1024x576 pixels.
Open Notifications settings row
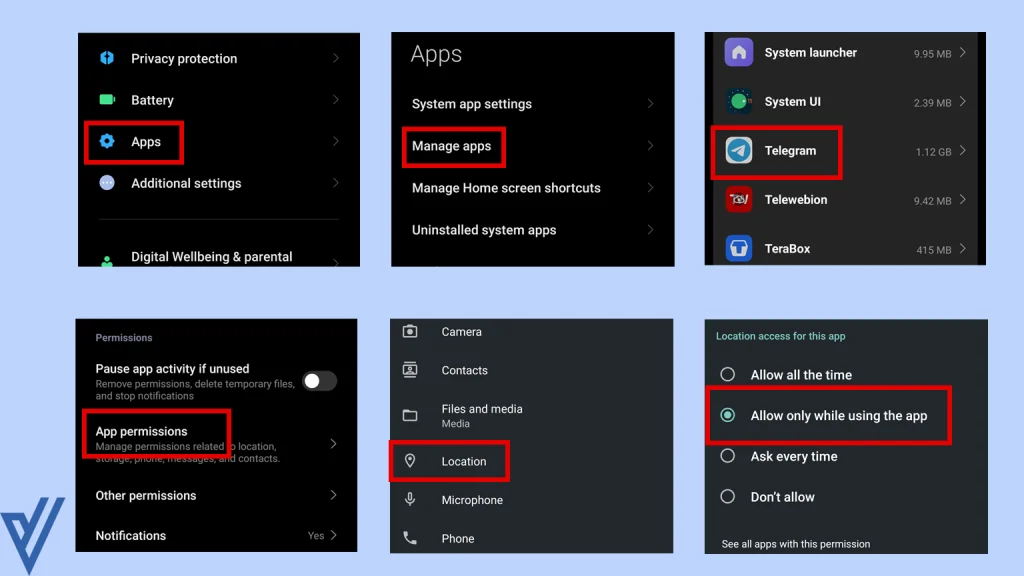[x=216, y=536]
